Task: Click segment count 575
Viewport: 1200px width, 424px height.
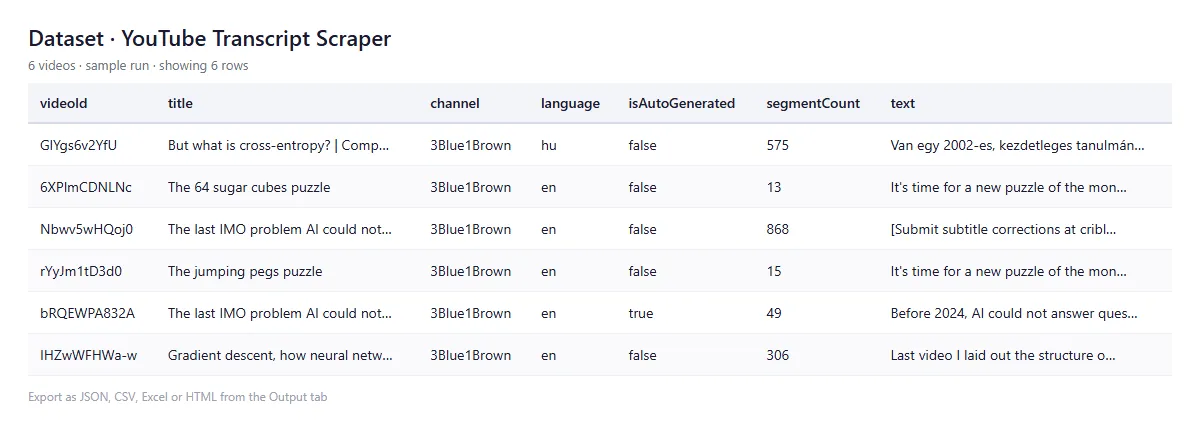Action: click(x=778, y=145)
